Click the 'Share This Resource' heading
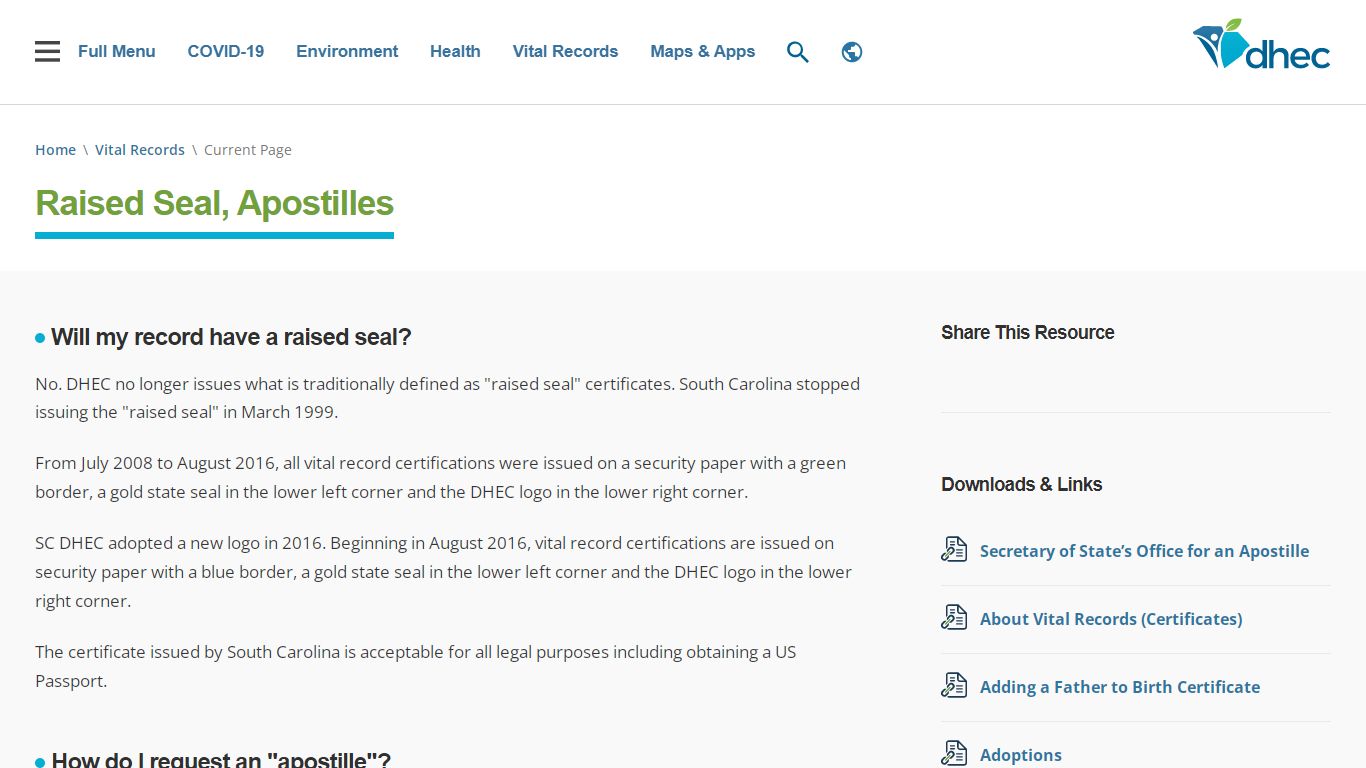The width and height of the screenshot is (1366, 768). point(1028,333)
